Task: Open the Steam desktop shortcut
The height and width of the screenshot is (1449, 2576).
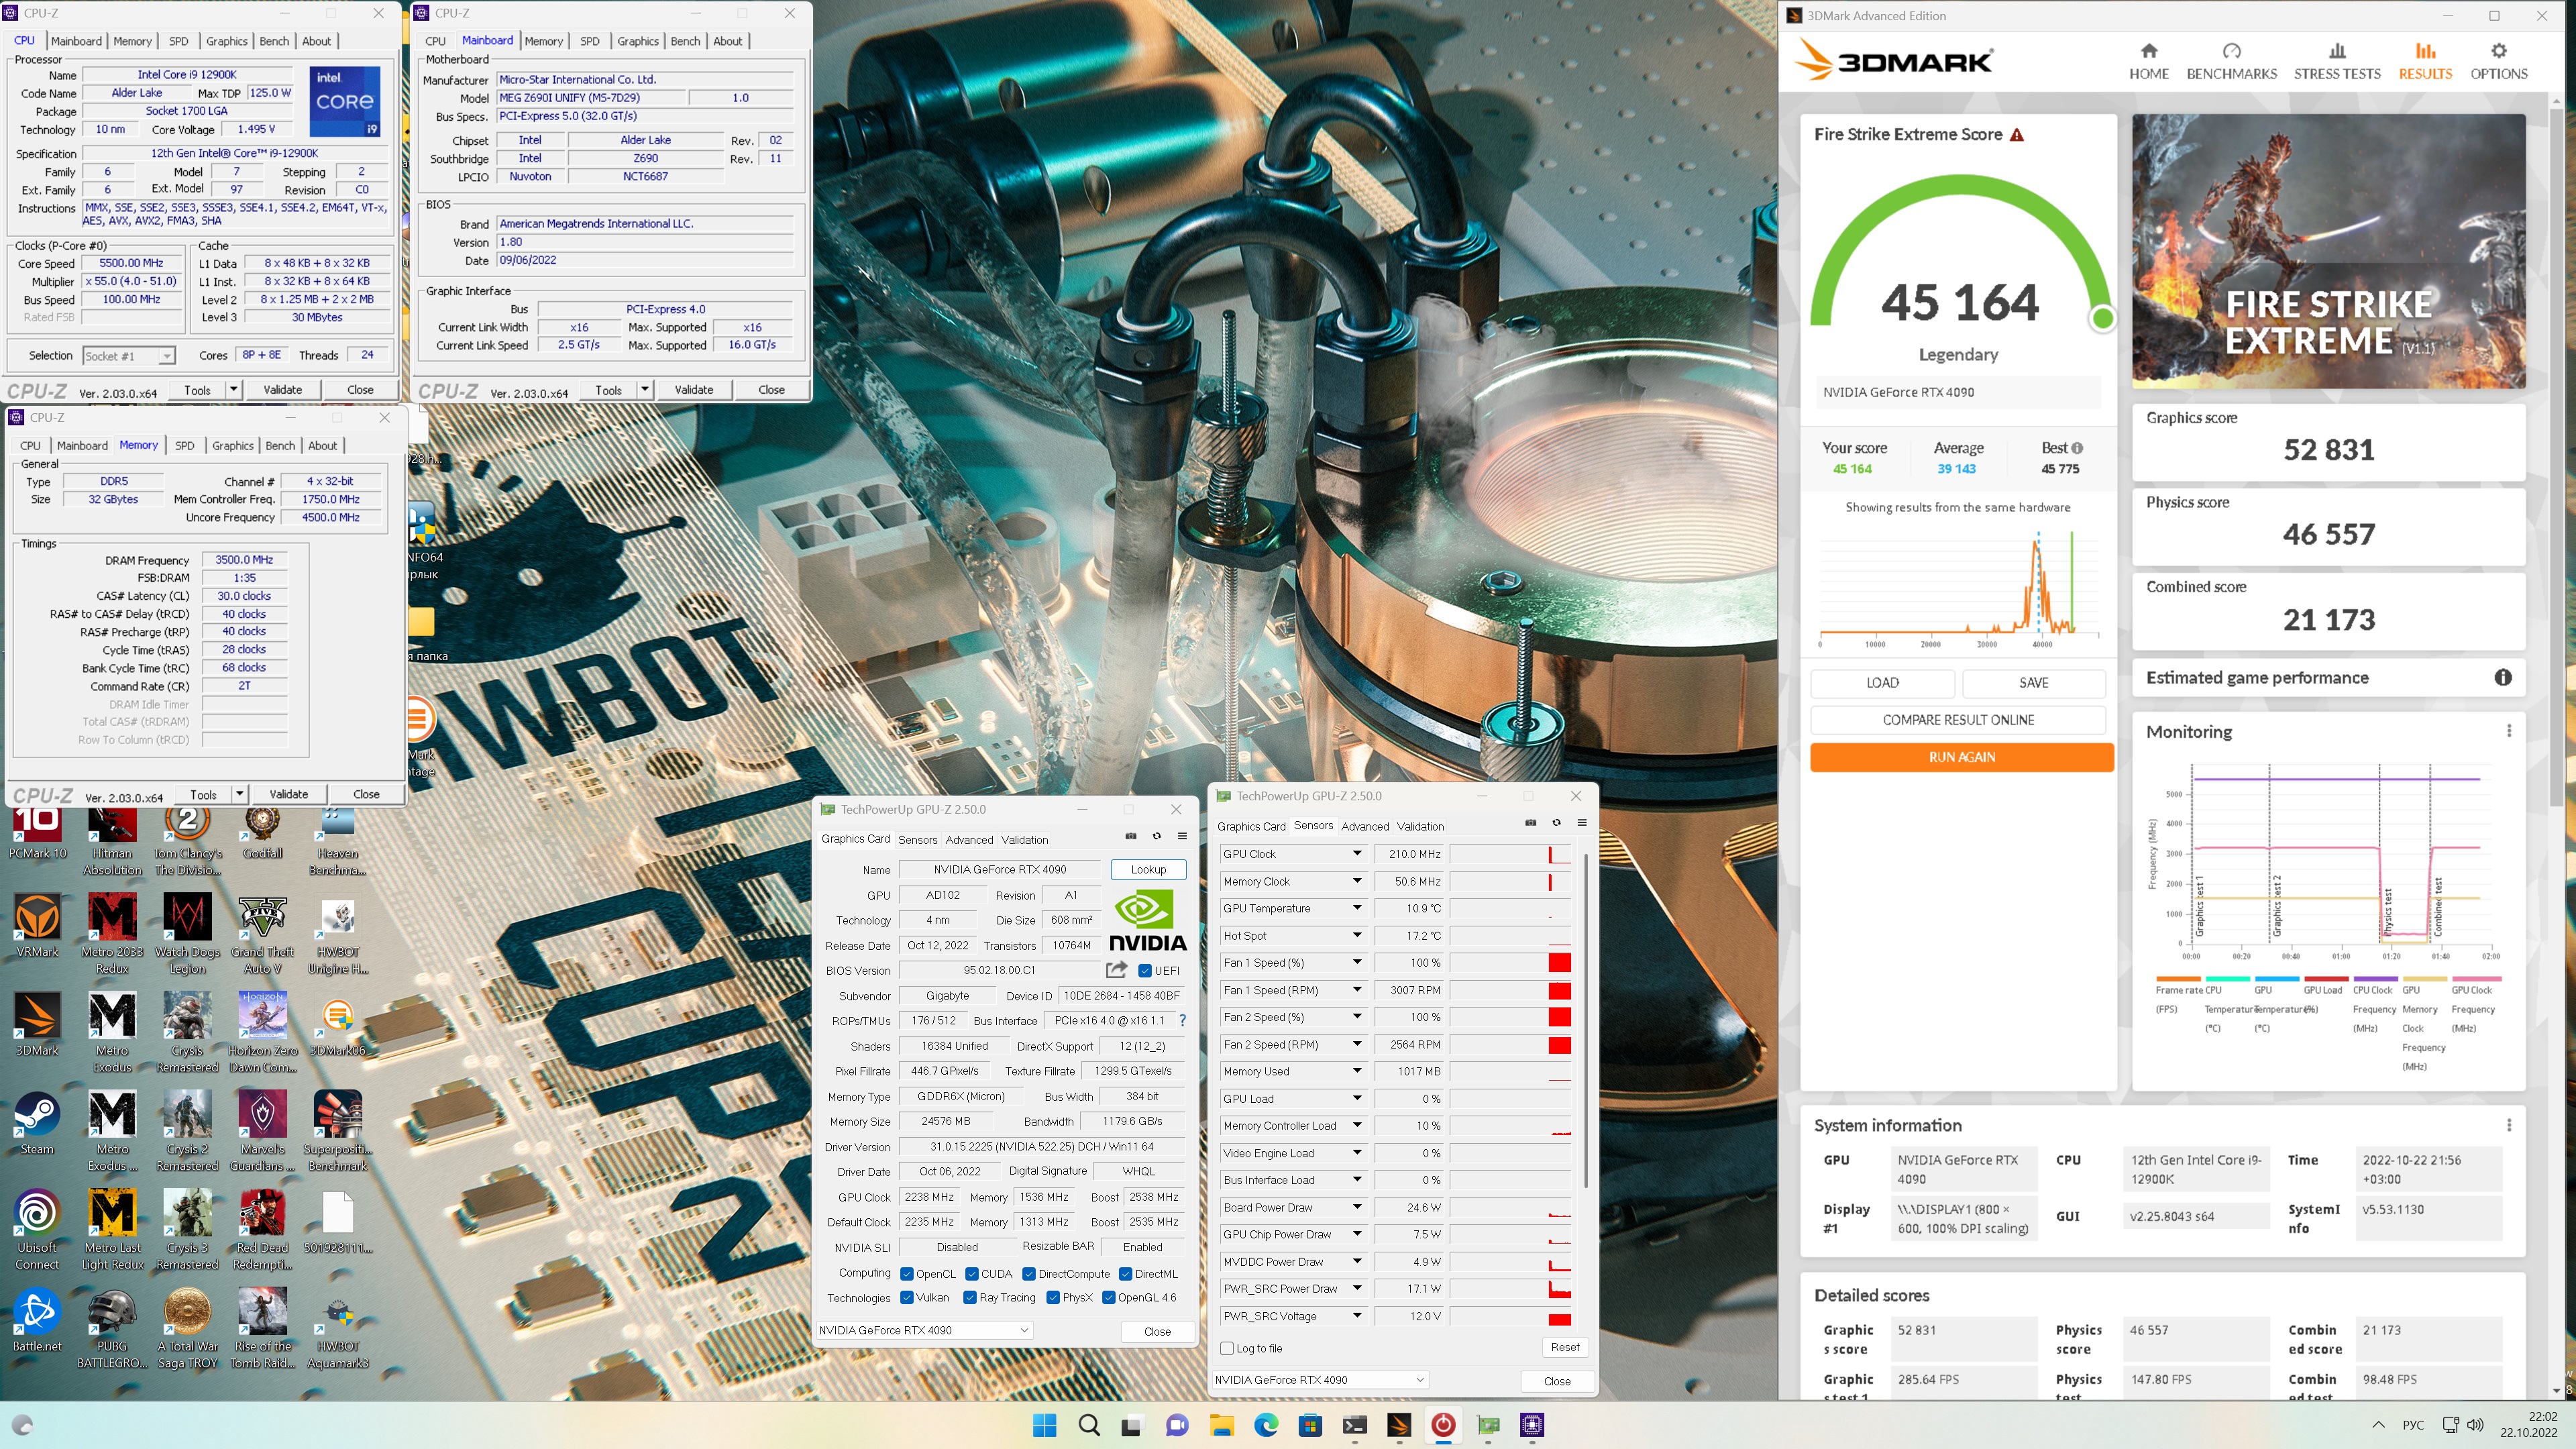Action: coord(37,1123)
